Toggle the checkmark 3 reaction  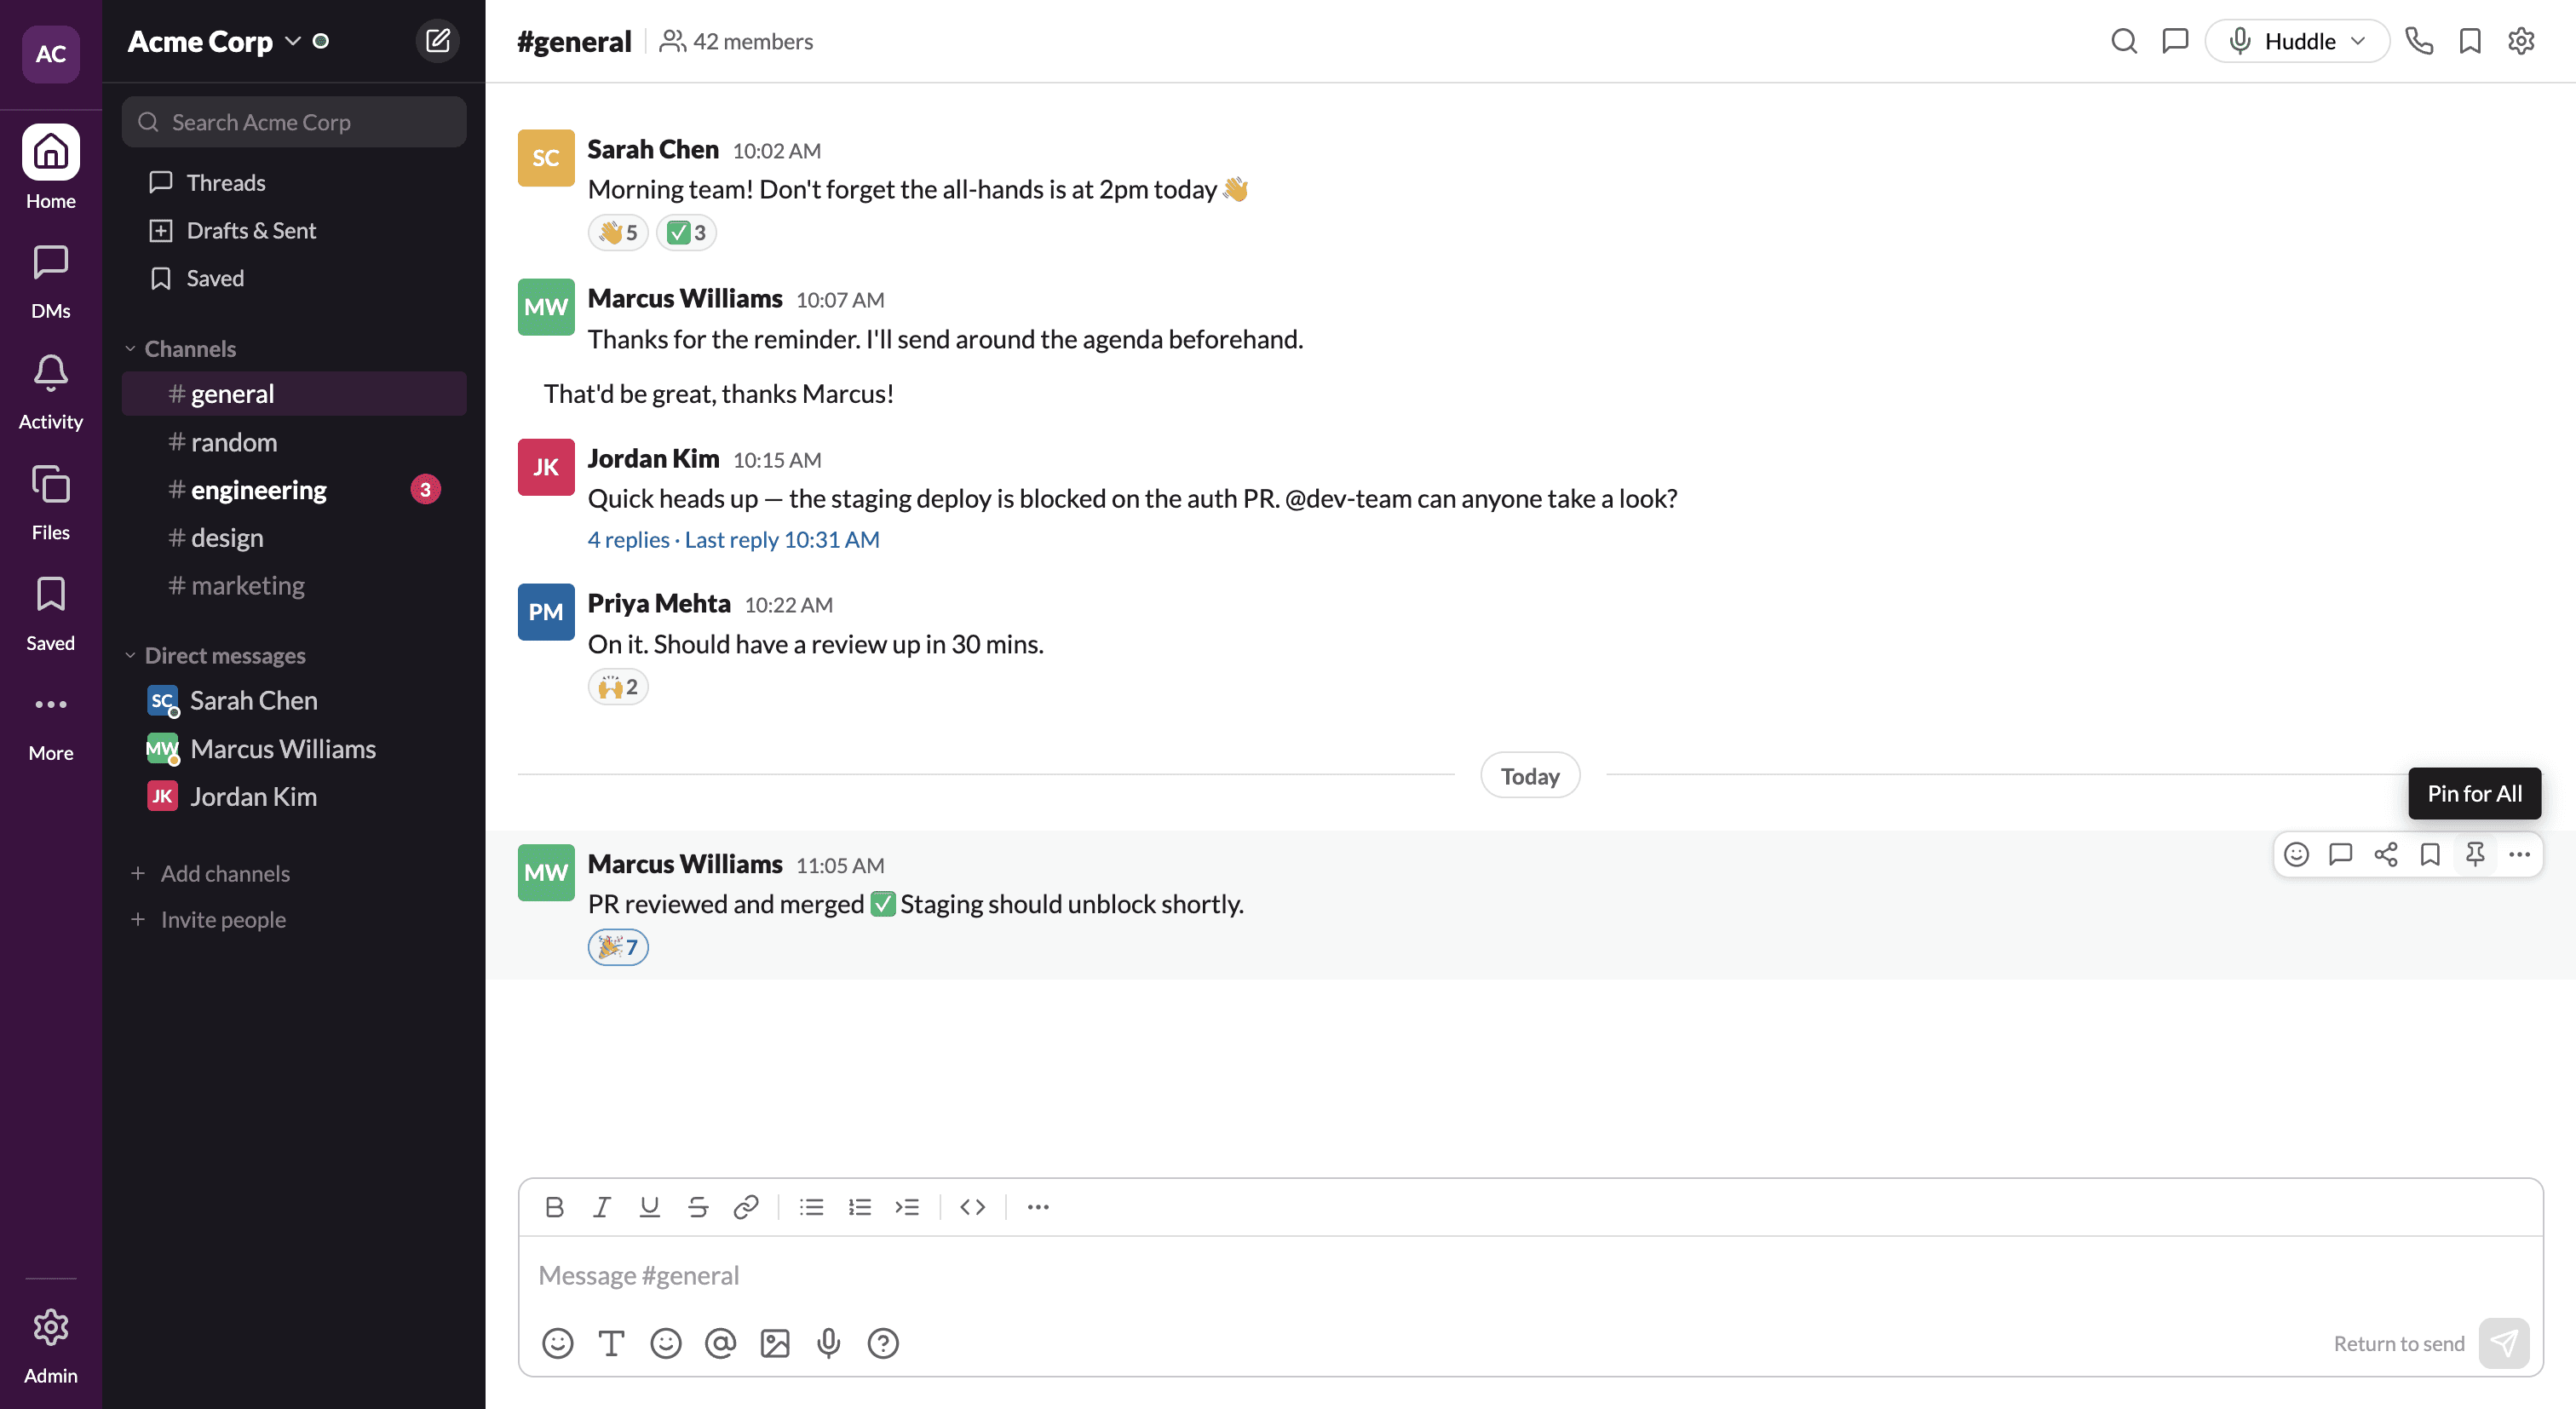pos(687,233)
